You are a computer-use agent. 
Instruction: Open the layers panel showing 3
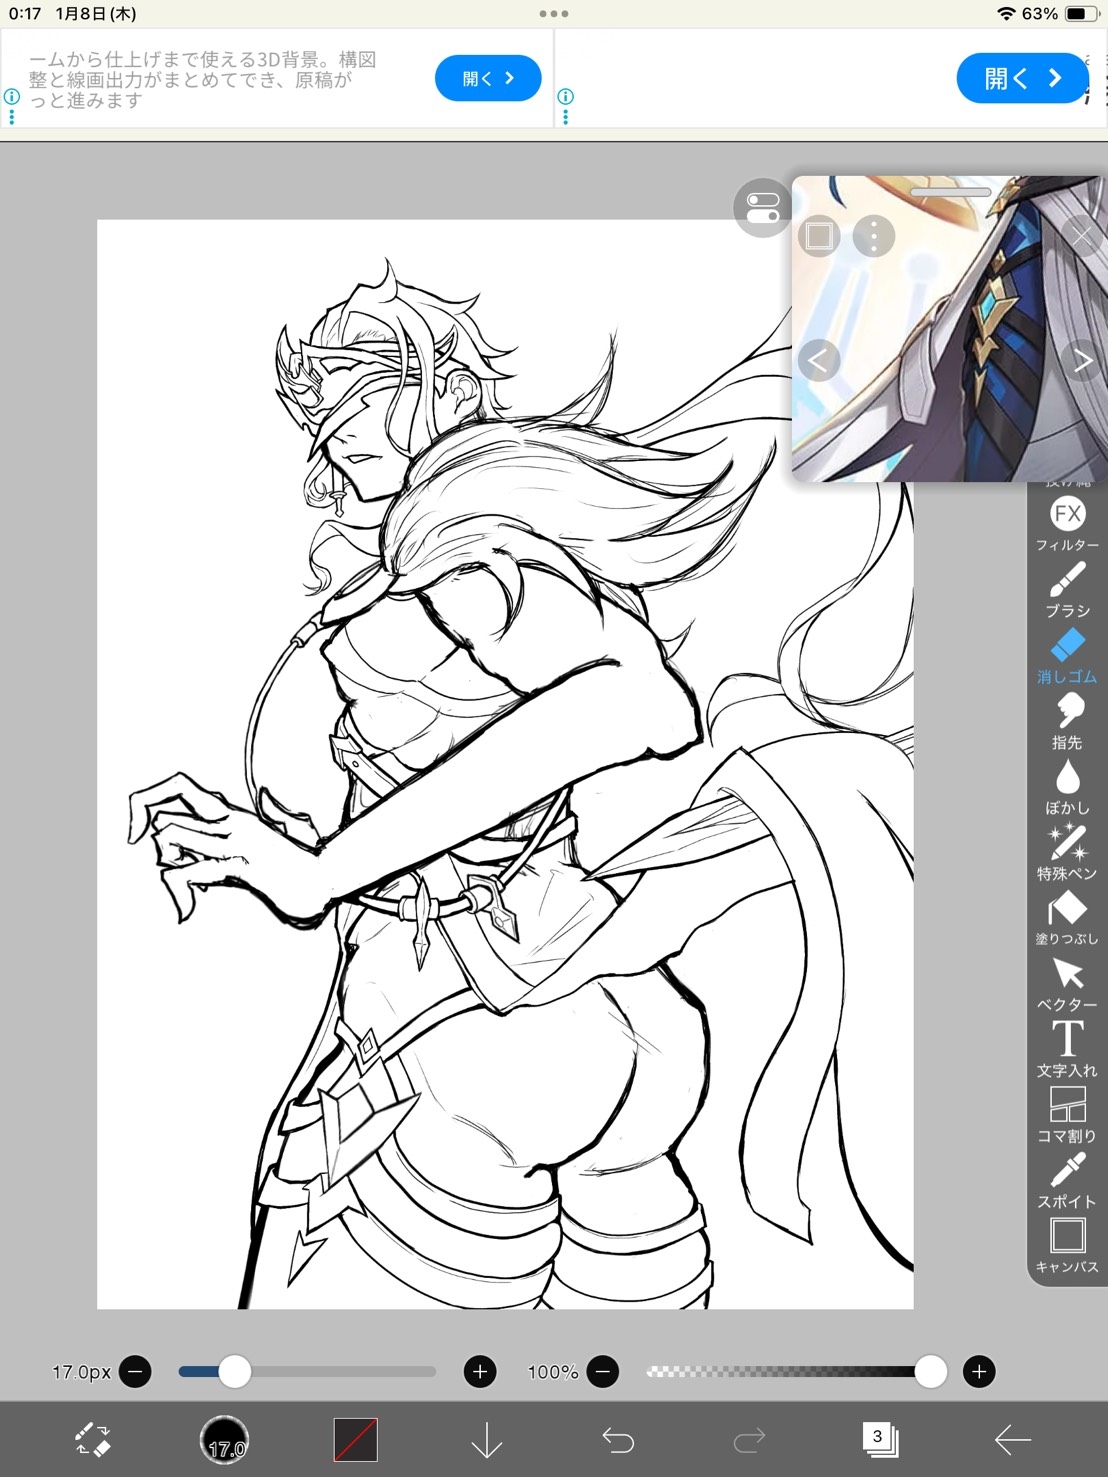[x=879, y=1440]
